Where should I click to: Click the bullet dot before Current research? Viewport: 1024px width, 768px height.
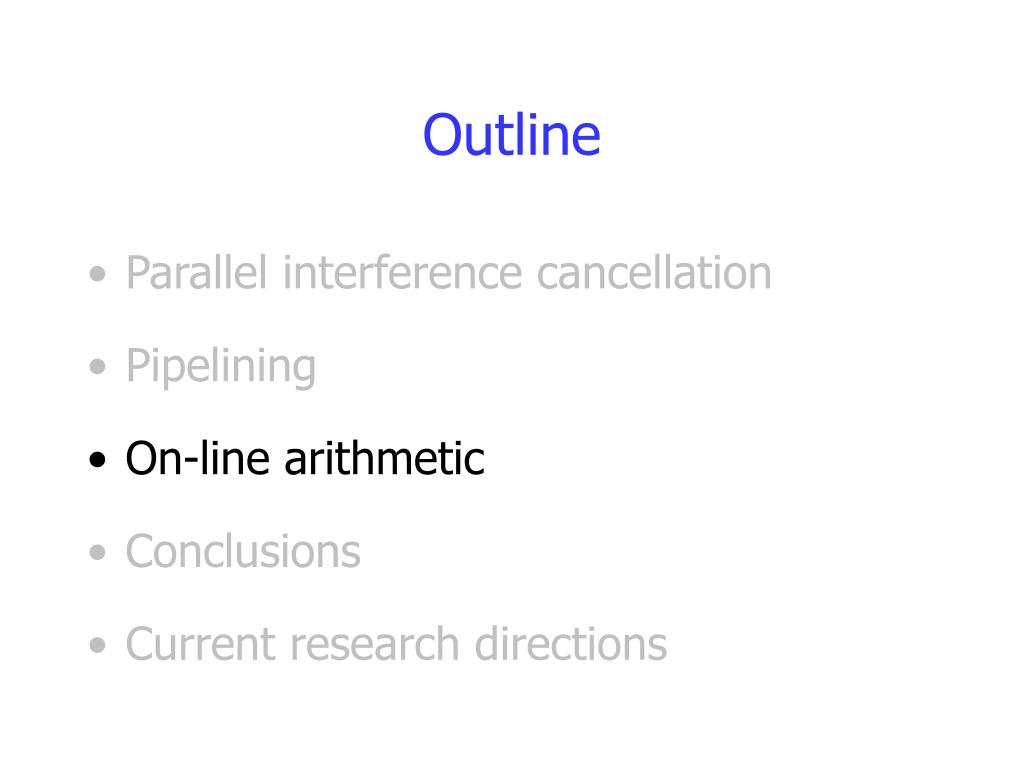(97, 645)
